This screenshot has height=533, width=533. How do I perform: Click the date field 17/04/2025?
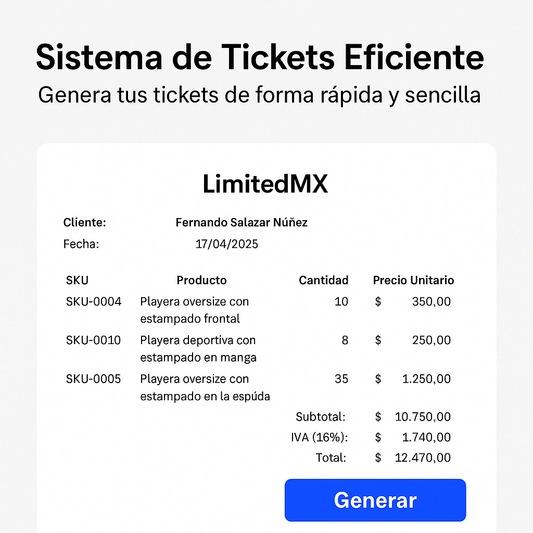227,244
